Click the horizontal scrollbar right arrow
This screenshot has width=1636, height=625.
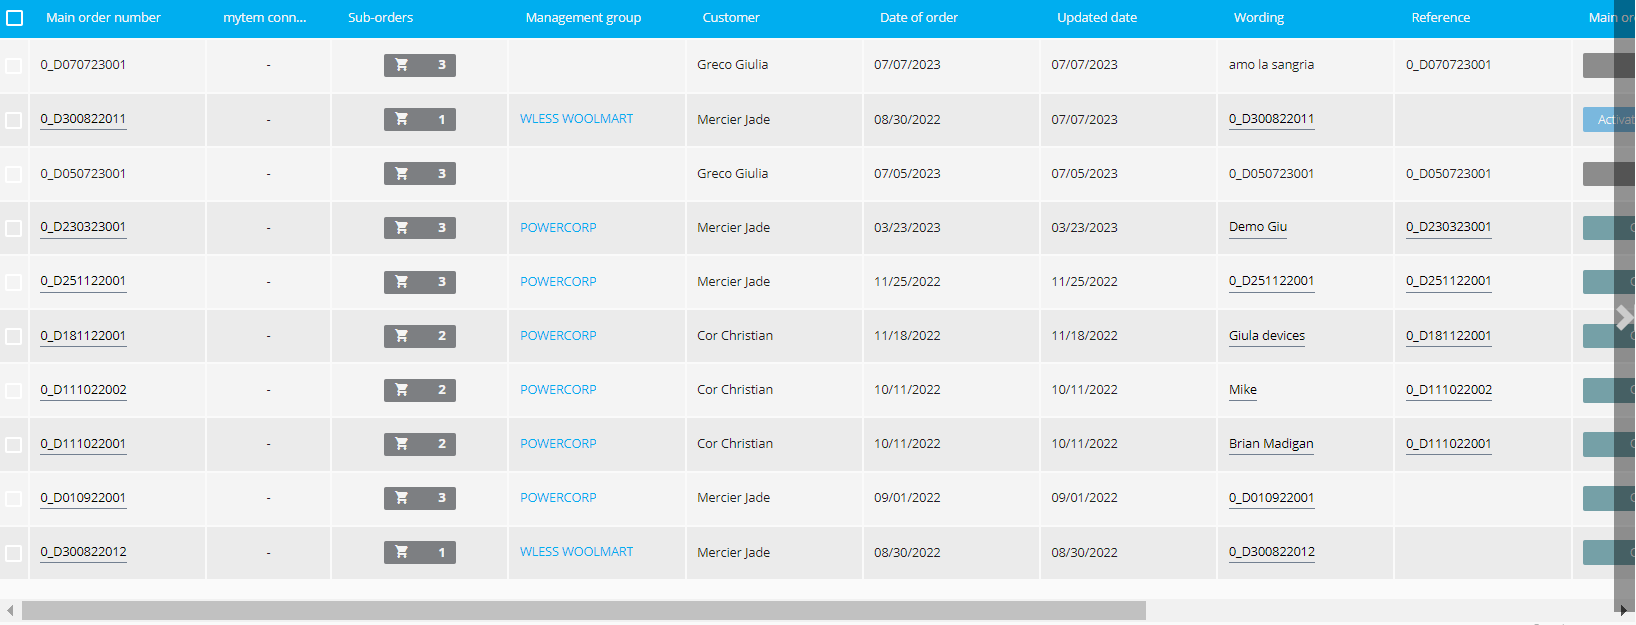(x=1624, y=610)
